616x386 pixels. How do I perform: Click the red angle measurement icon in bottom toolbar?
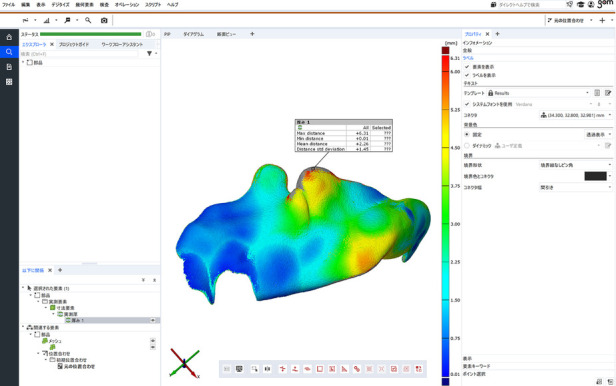point(344,369)
